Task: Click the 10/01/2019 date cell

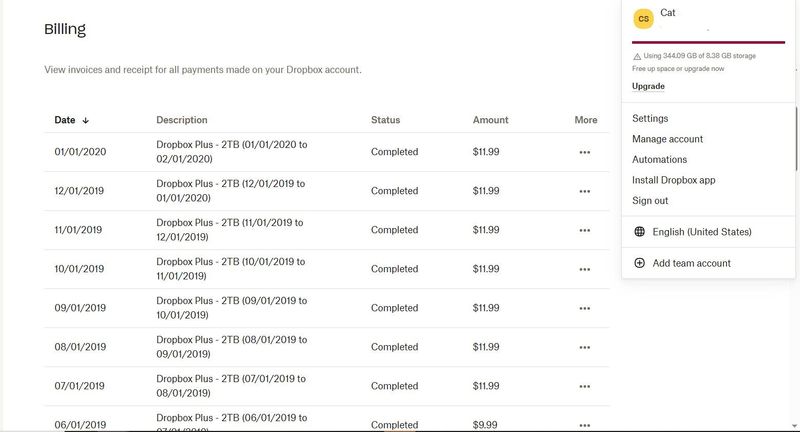Action: click(79, 269)
